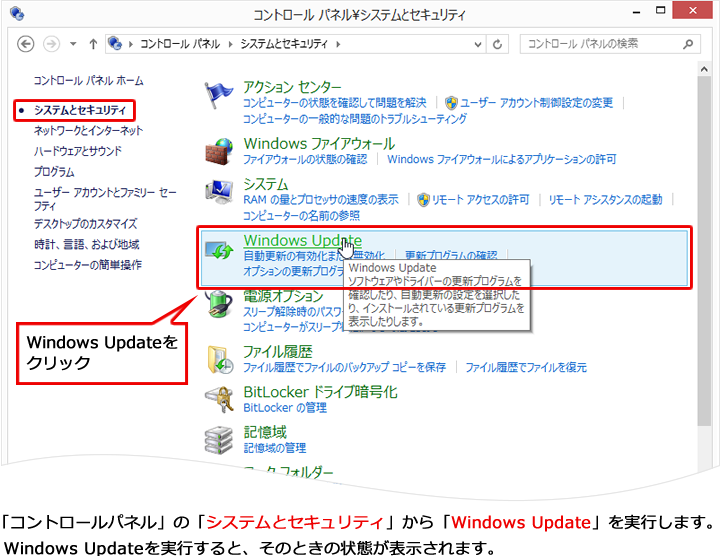Click Windows ファイアウォールによるアプリケーションの許可 link

point(501,159)
